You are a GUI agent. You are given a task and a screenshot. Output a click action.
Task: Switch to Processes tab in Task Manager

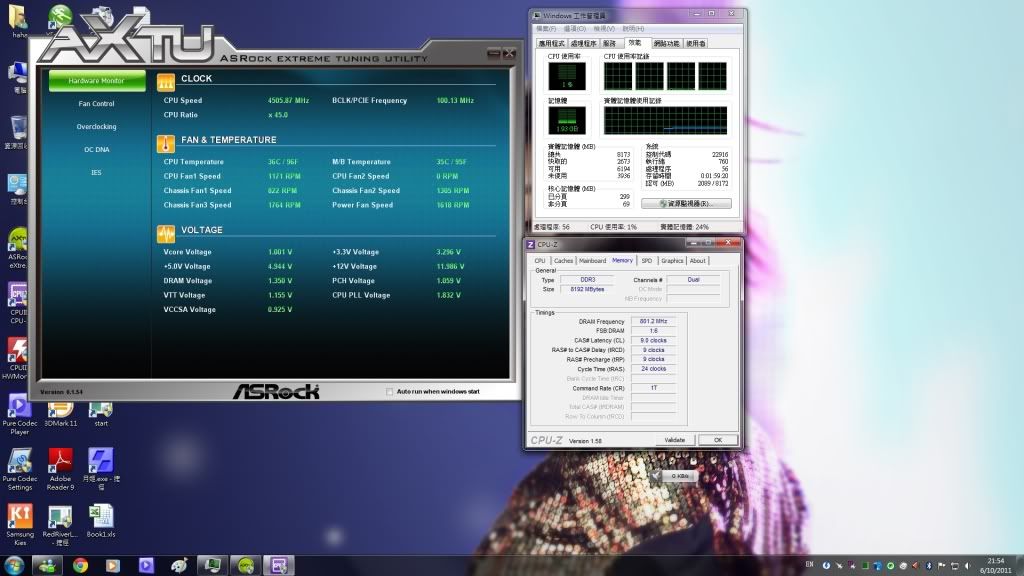pyautogui.click(x=583, y=44)
